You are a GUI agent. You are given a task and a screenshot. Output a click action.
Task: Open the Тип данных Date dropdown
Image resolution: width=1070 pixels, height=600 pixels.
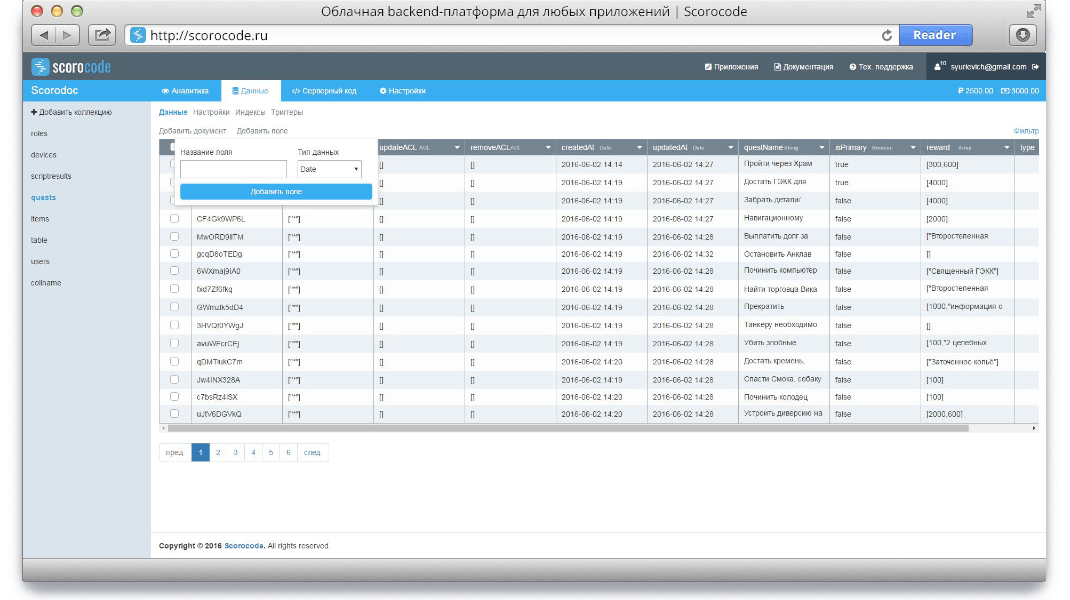[x=329, y=170]
